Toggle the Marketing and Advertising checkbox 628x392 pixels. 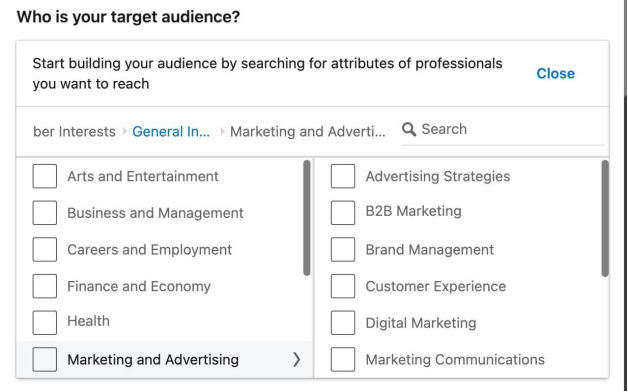(x=44, y=360)
